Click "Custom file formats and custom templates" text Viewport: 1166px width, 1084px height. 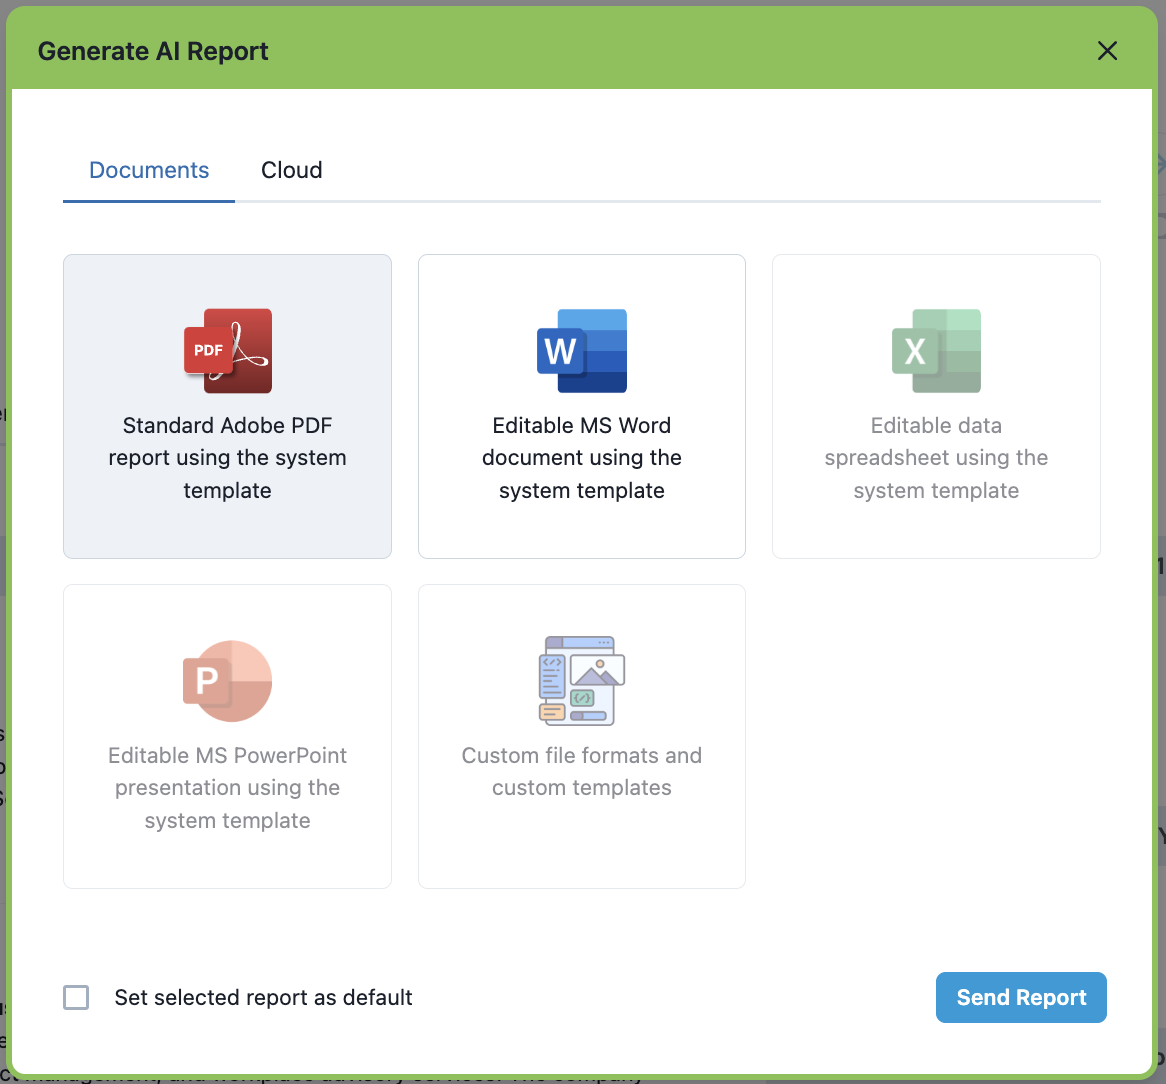[x=582, y=772]
